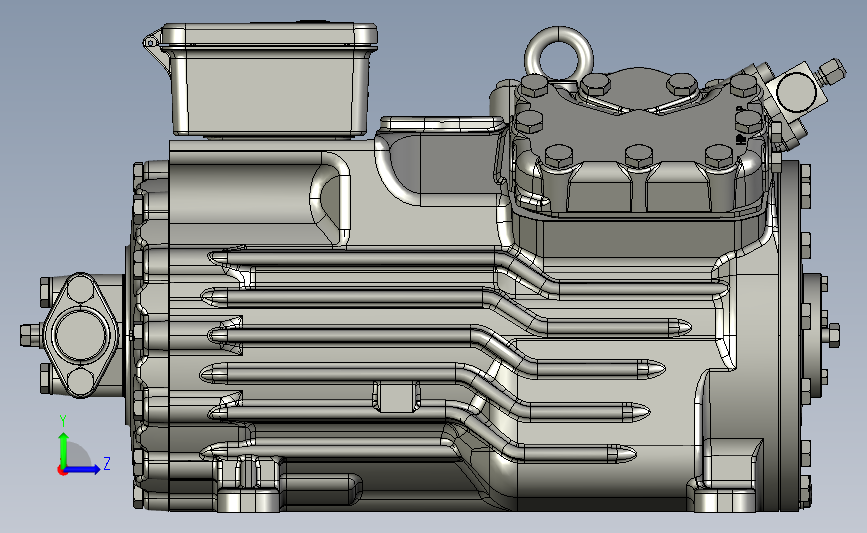Select the oval flange port at left end
Viewport: 867px width, 533px height.
[81, 335]
